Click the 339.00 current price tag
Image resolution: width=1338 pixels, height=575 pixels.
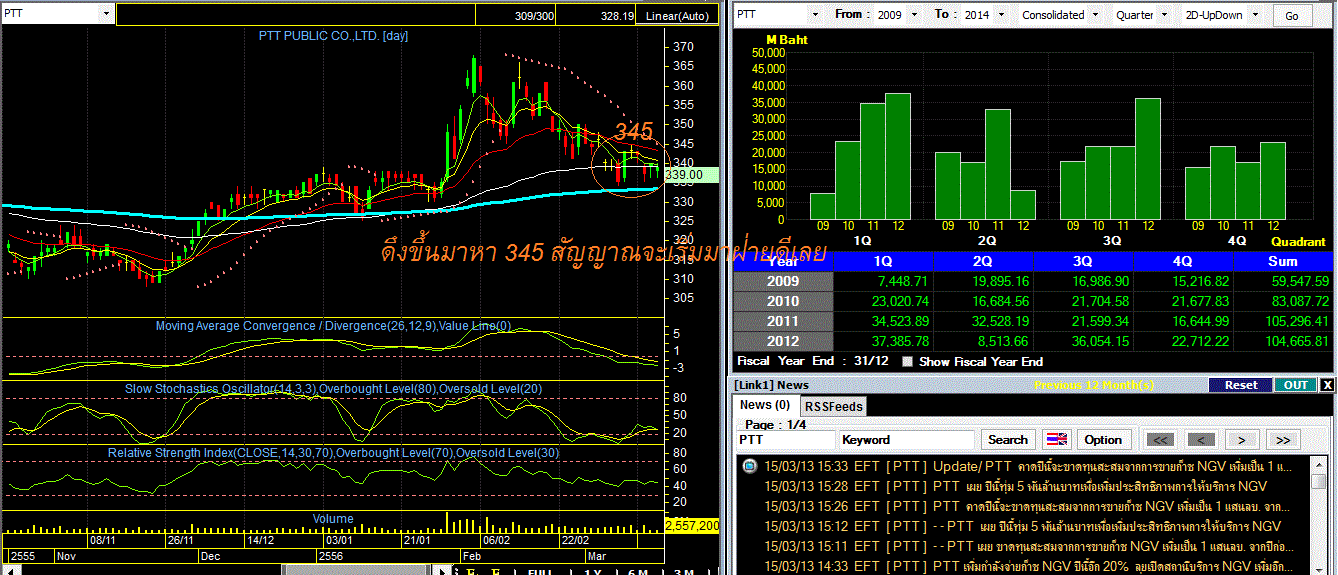coord(690,175)
